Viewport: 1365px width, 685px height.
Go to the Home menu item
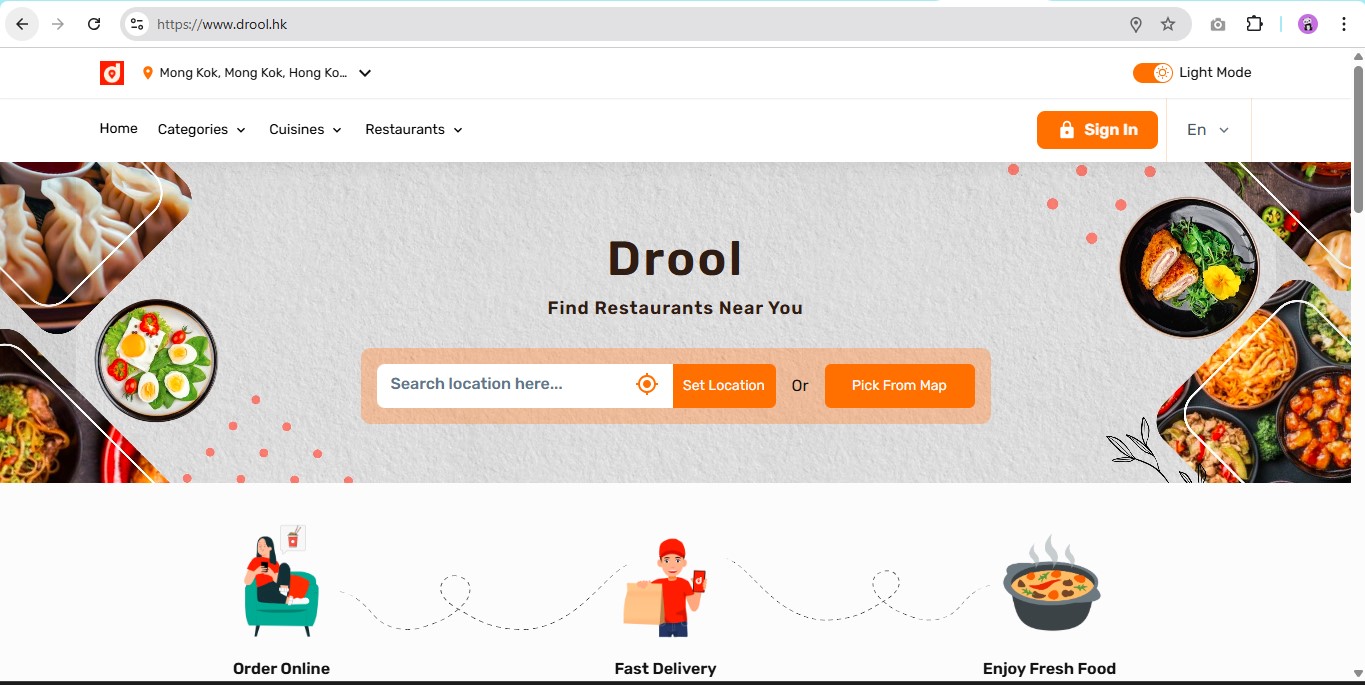118,129
